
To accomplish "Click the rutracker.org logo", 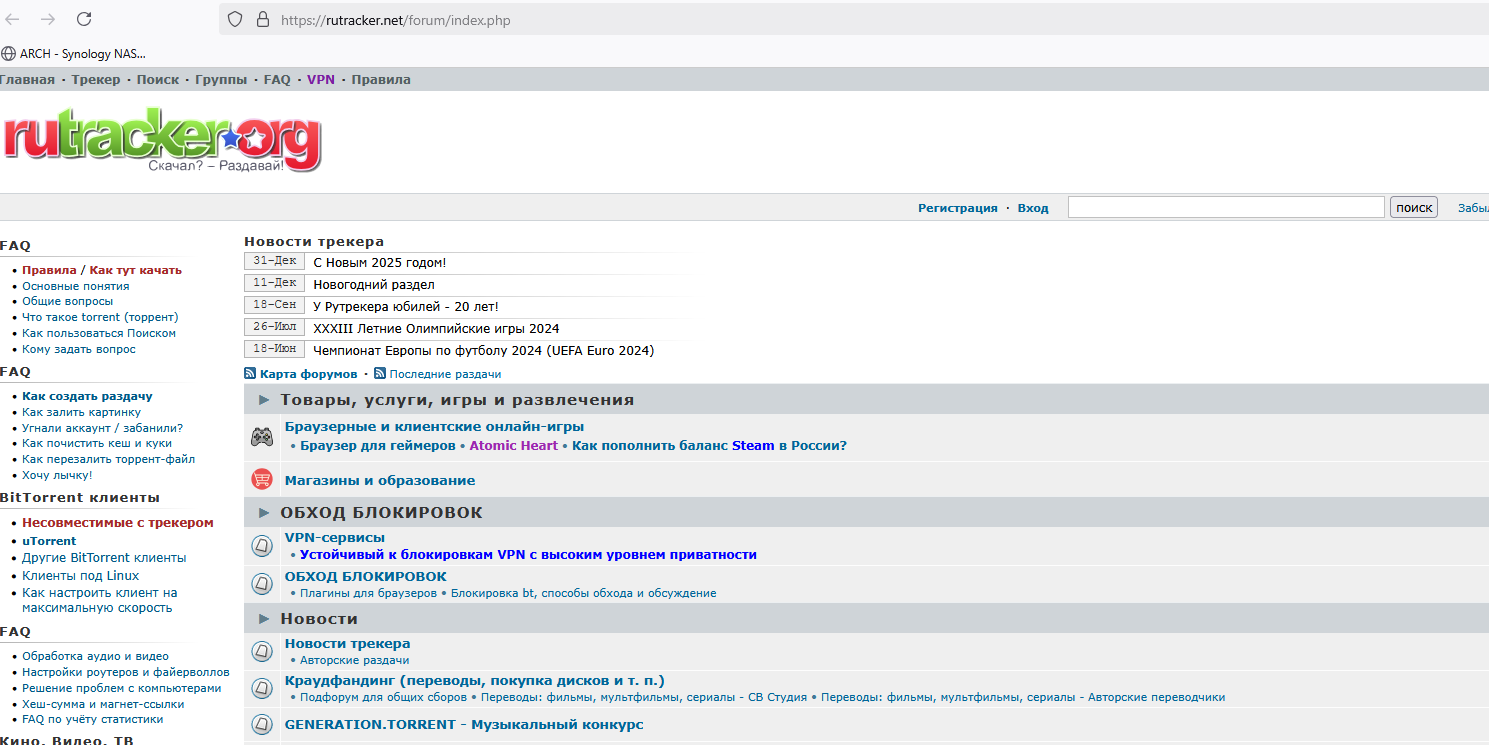I will point(162,142).
